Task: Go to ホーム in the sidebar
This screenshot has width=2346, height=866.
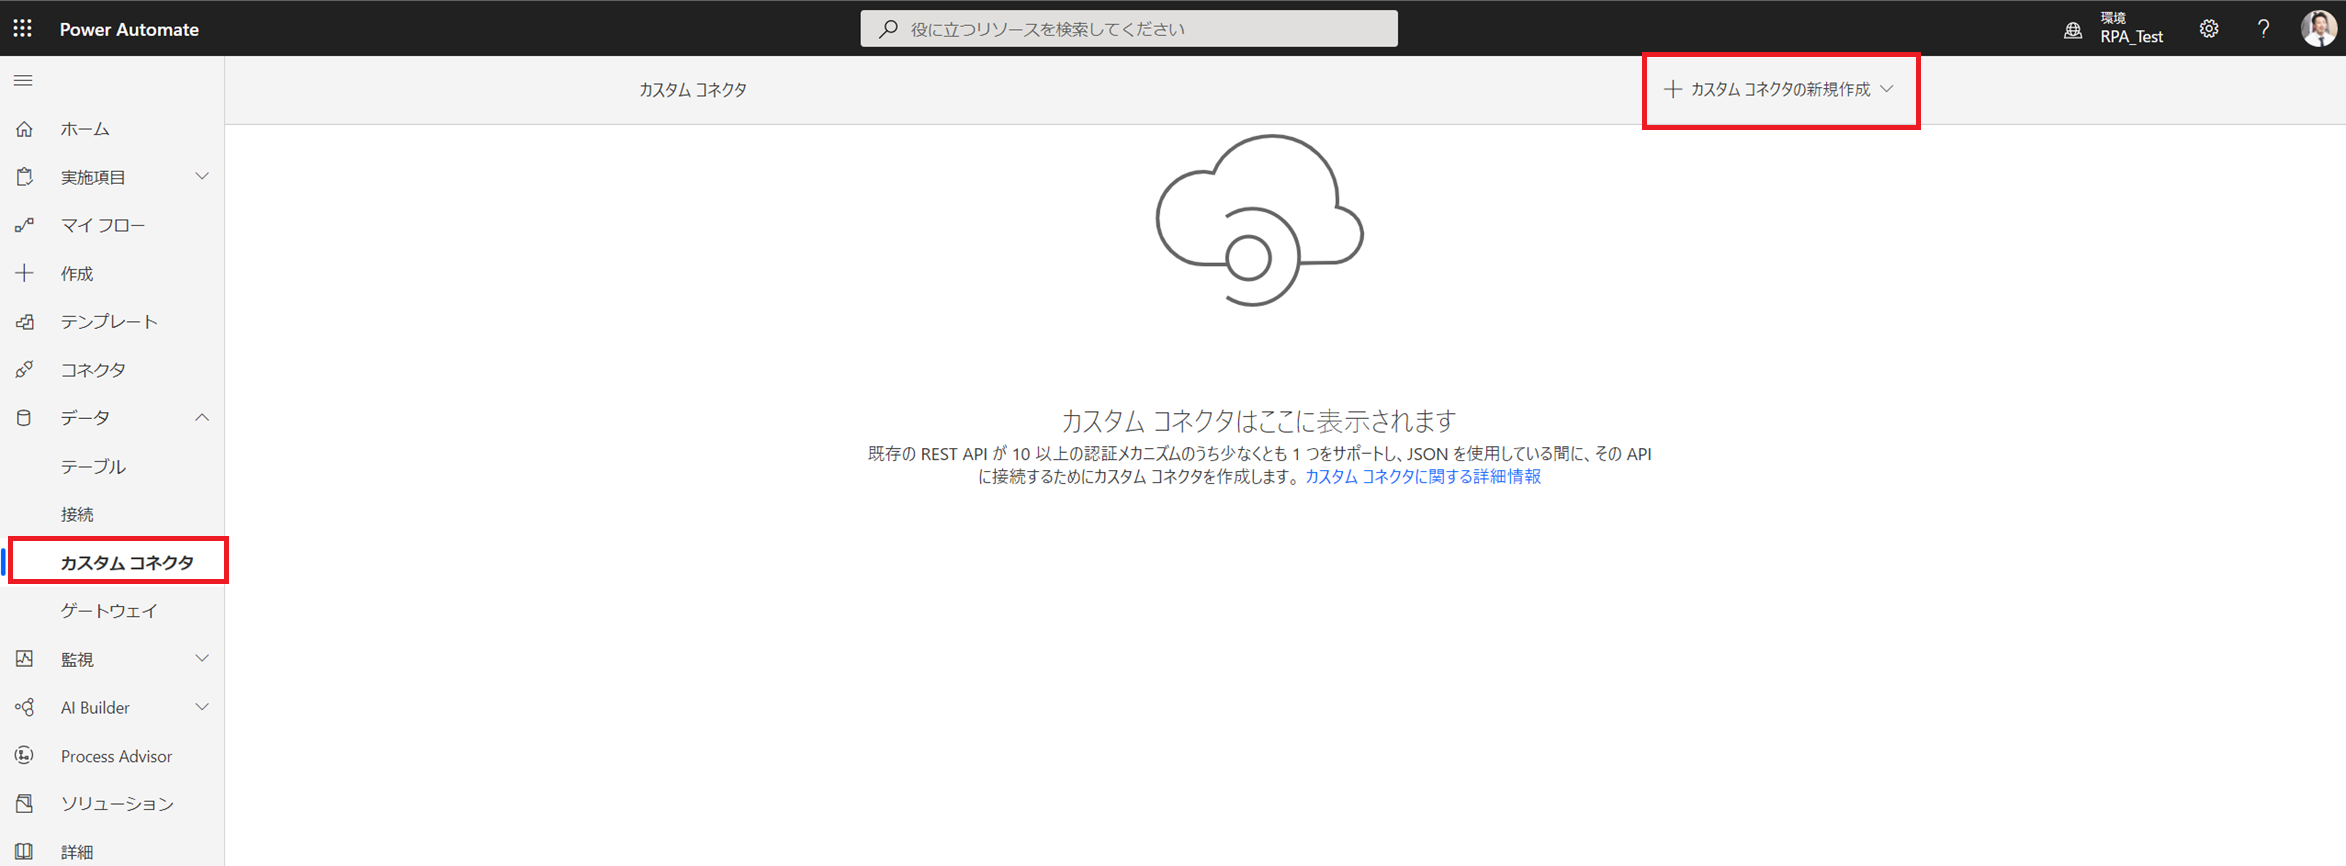Action: (x=85, y=129)
